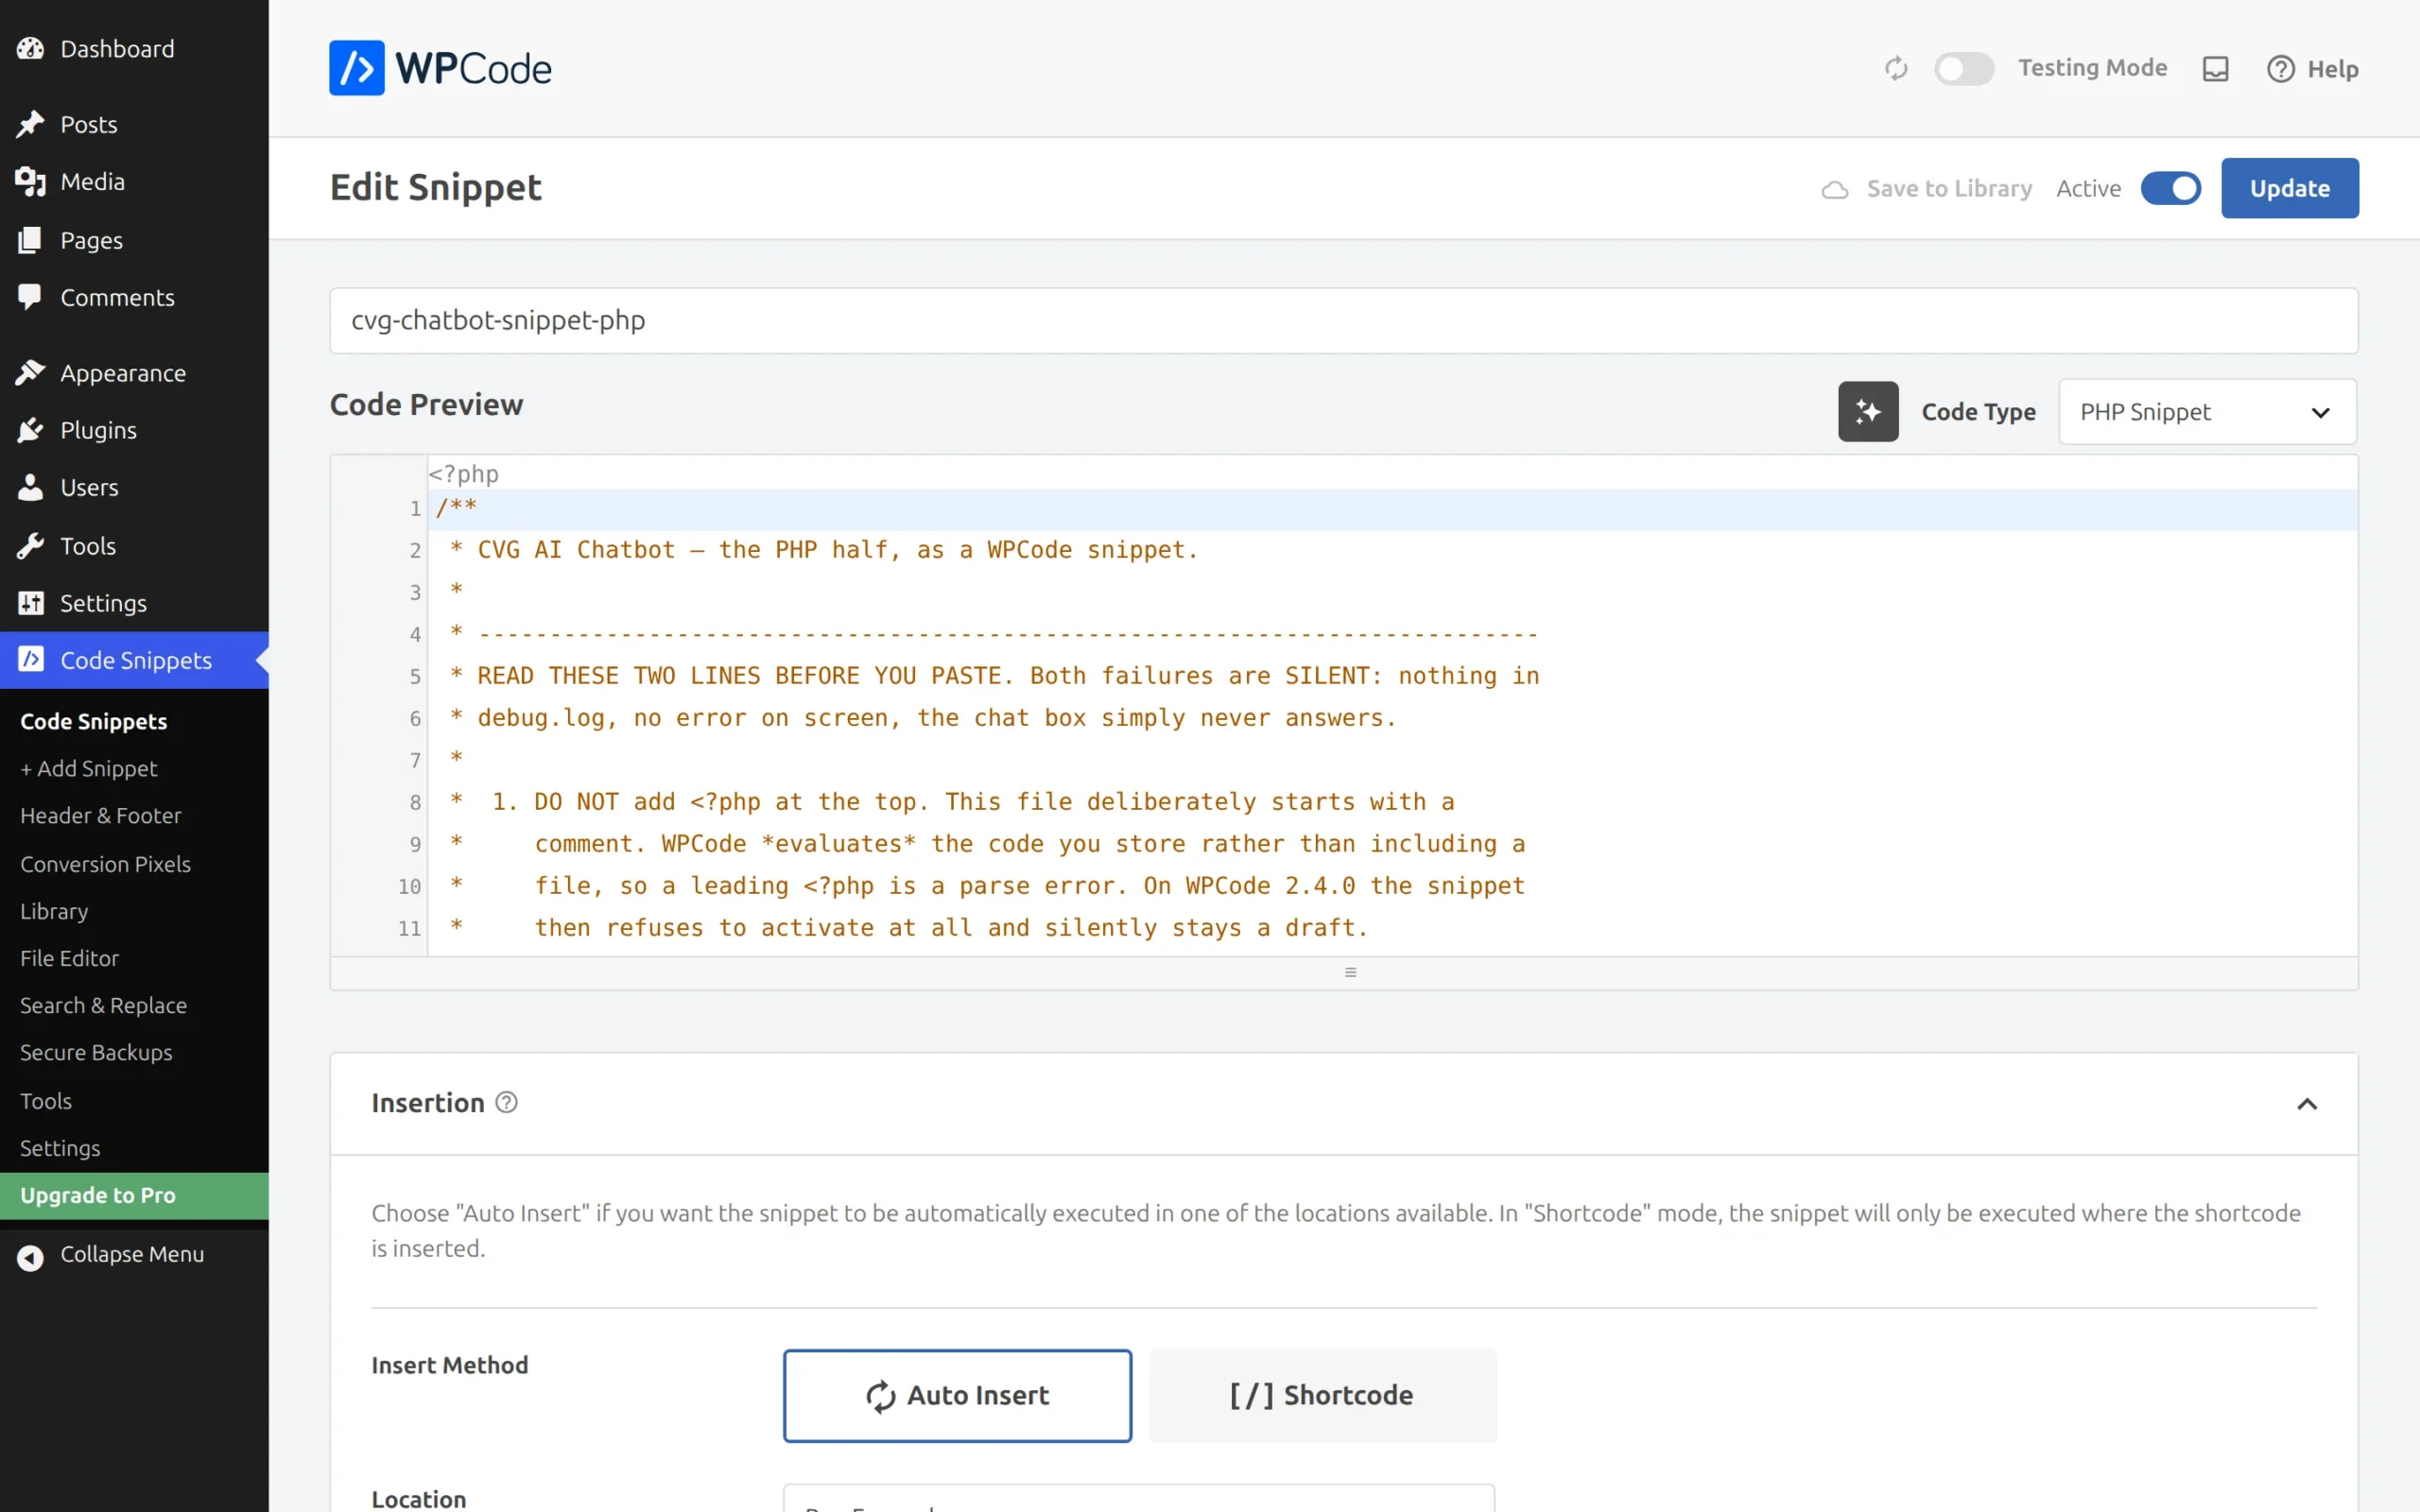Toggle the snippet Active switch off
This screenshot has height=1512, width=2420.
click(x=2171, y=188)
